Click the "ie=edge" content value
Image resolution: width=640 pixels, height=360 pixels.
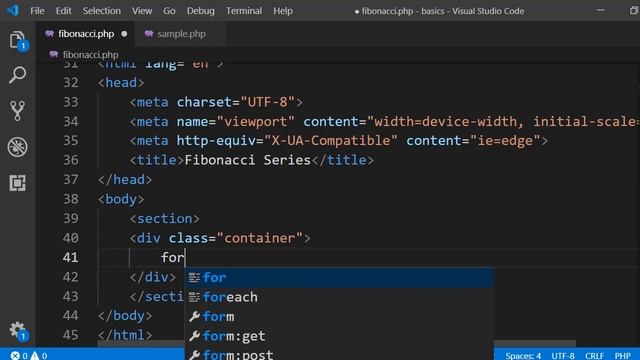pyautogui.click(x=505, y=141)
